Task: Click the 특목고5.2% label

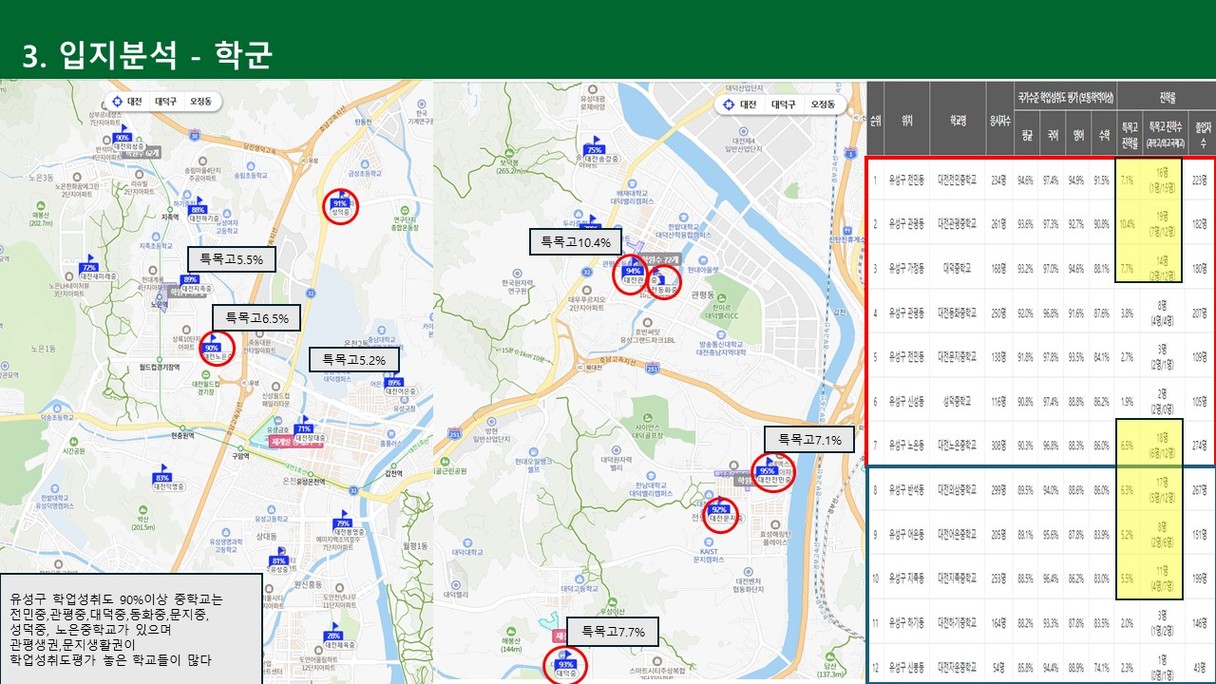Action: (354, 359)
